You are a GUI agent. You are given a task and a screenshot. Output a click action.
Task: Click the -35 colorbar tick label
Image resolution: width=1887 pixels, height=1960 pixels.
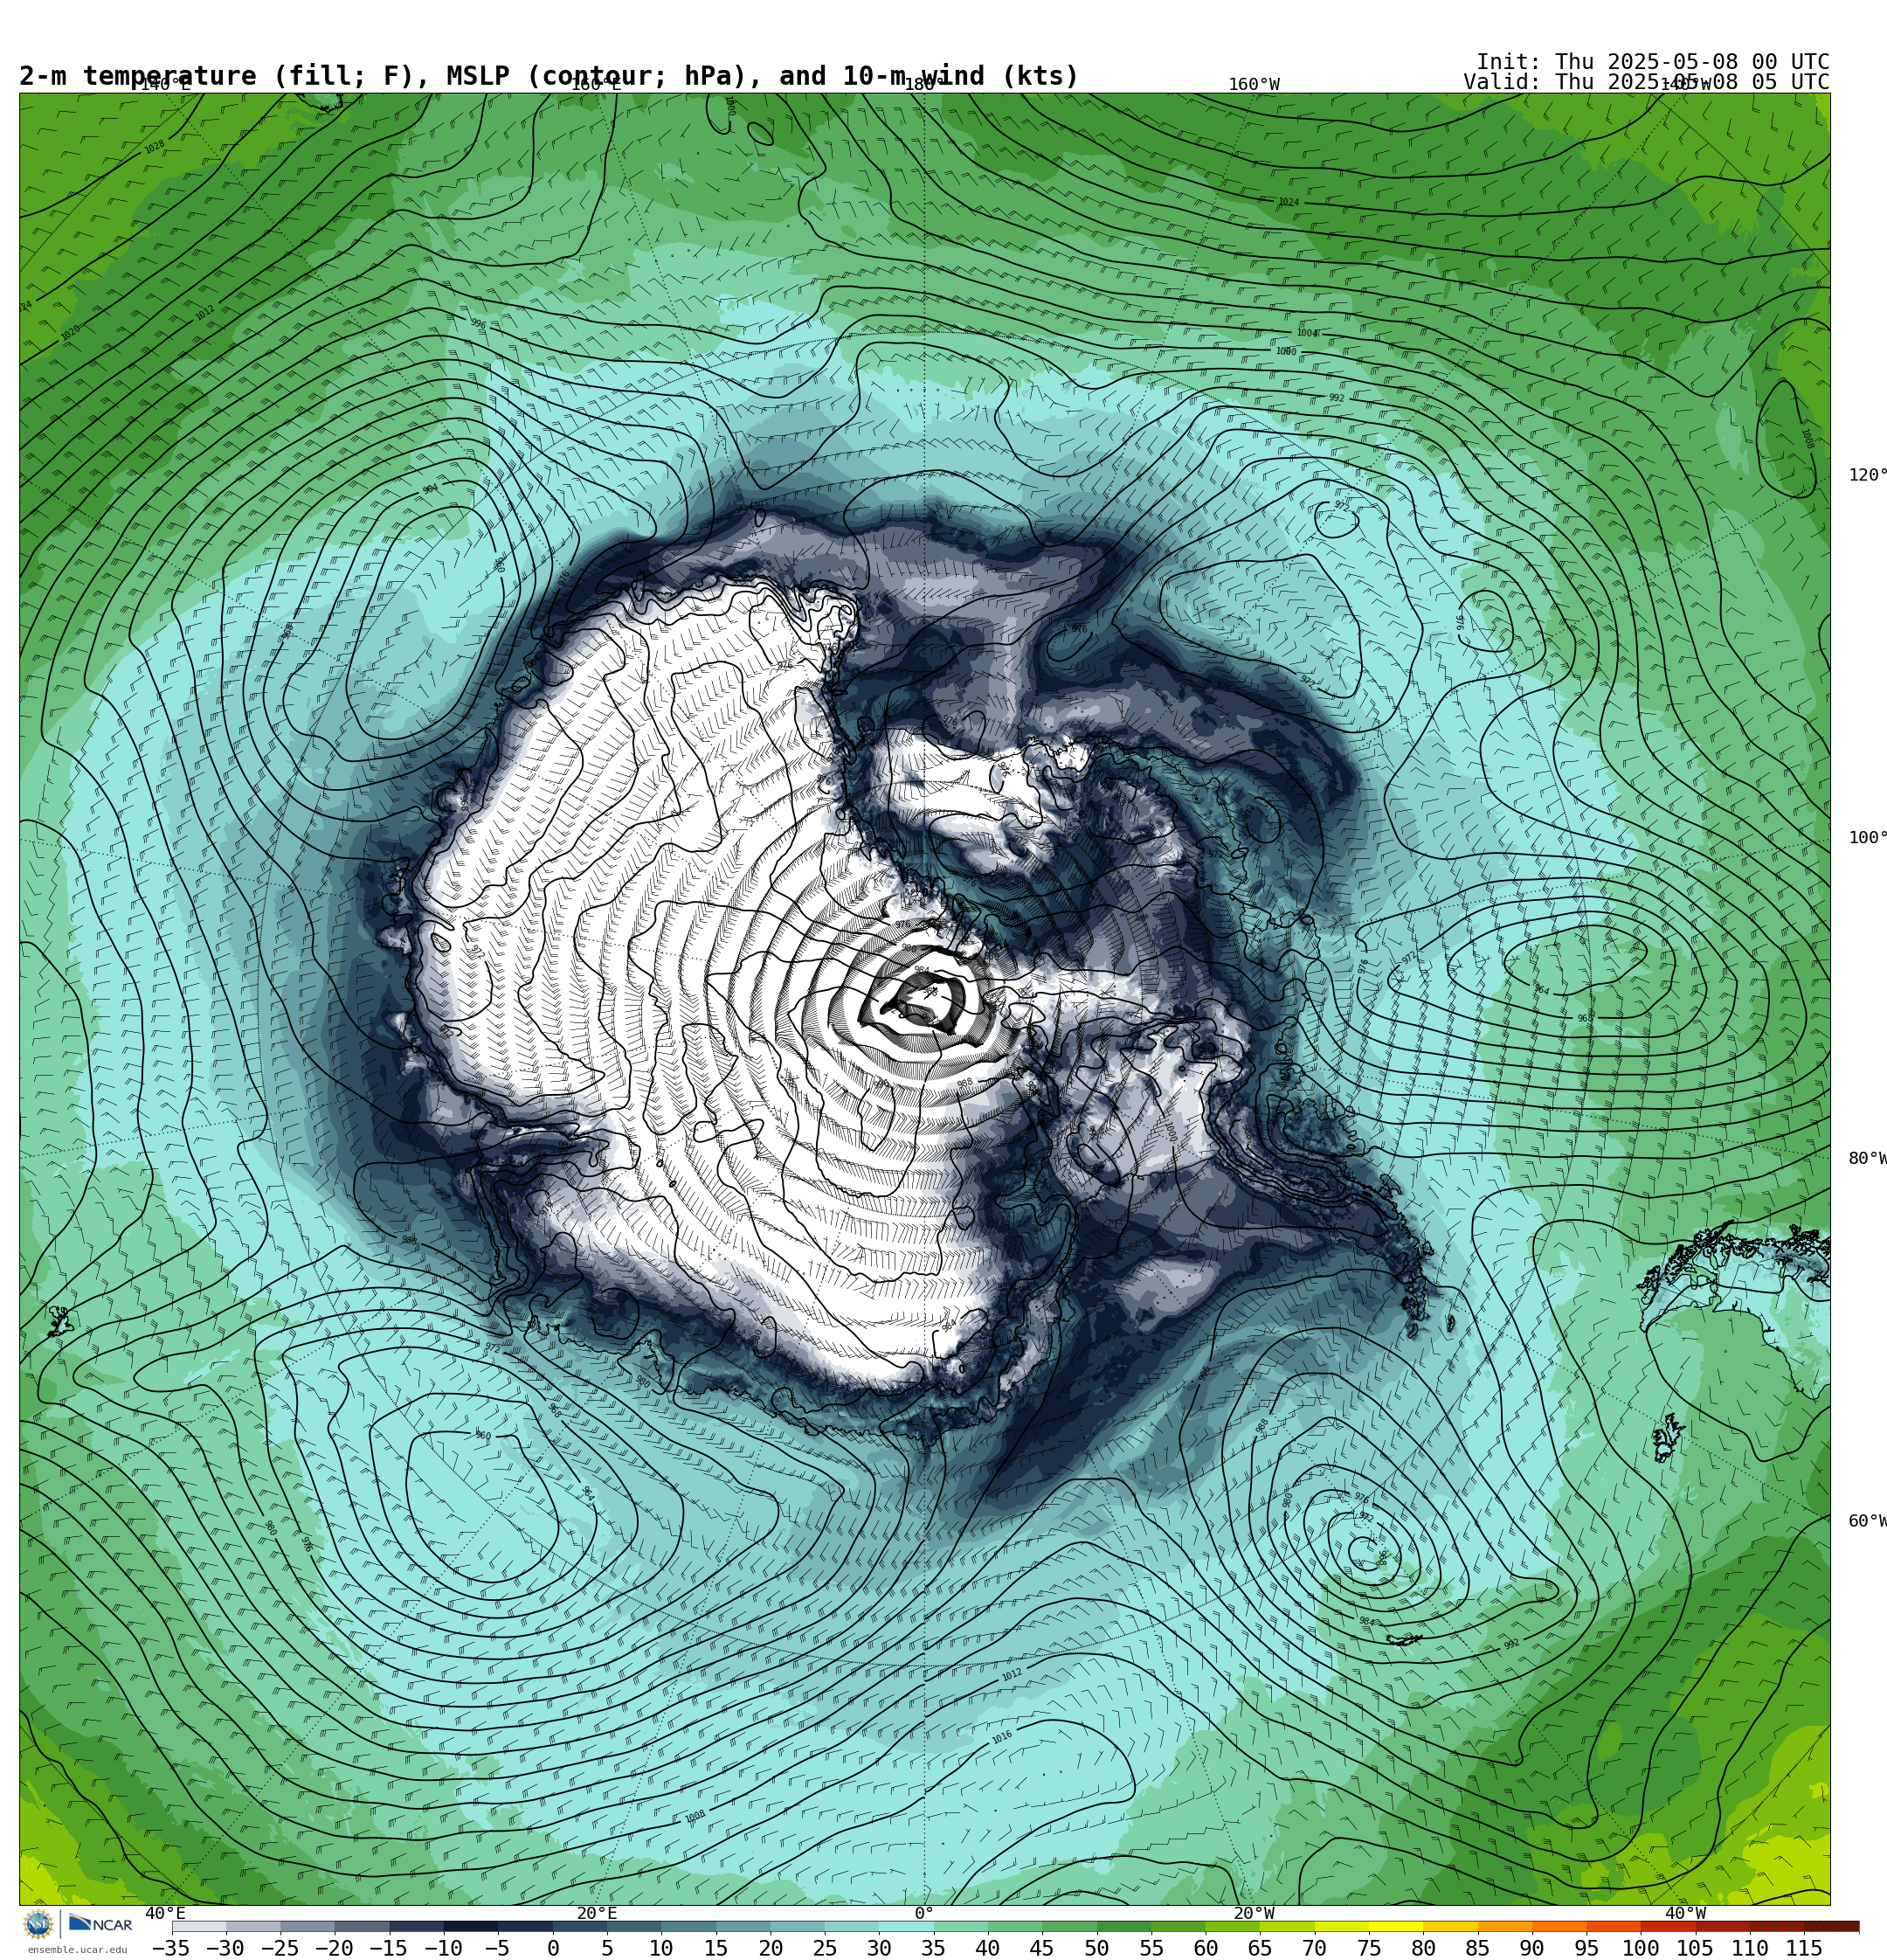(x=171, y=1948)
